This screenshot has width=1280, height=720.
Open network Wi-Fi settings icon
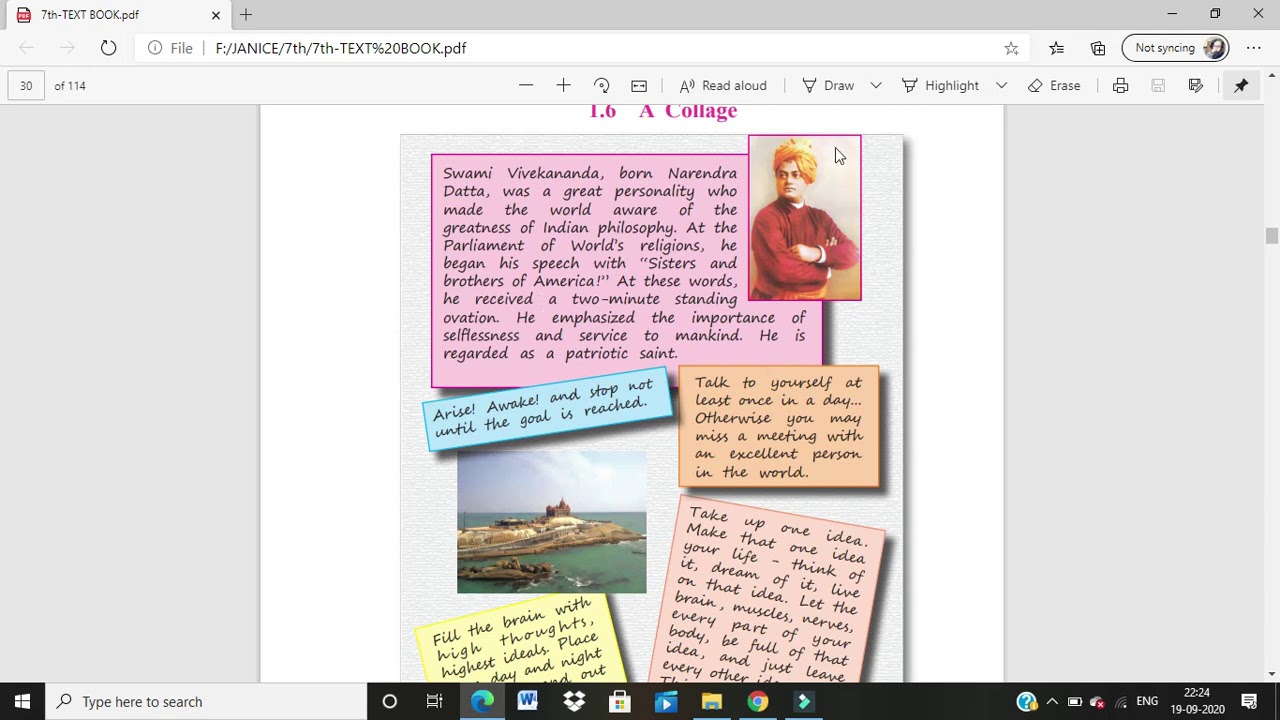[x=1121, y=702]
